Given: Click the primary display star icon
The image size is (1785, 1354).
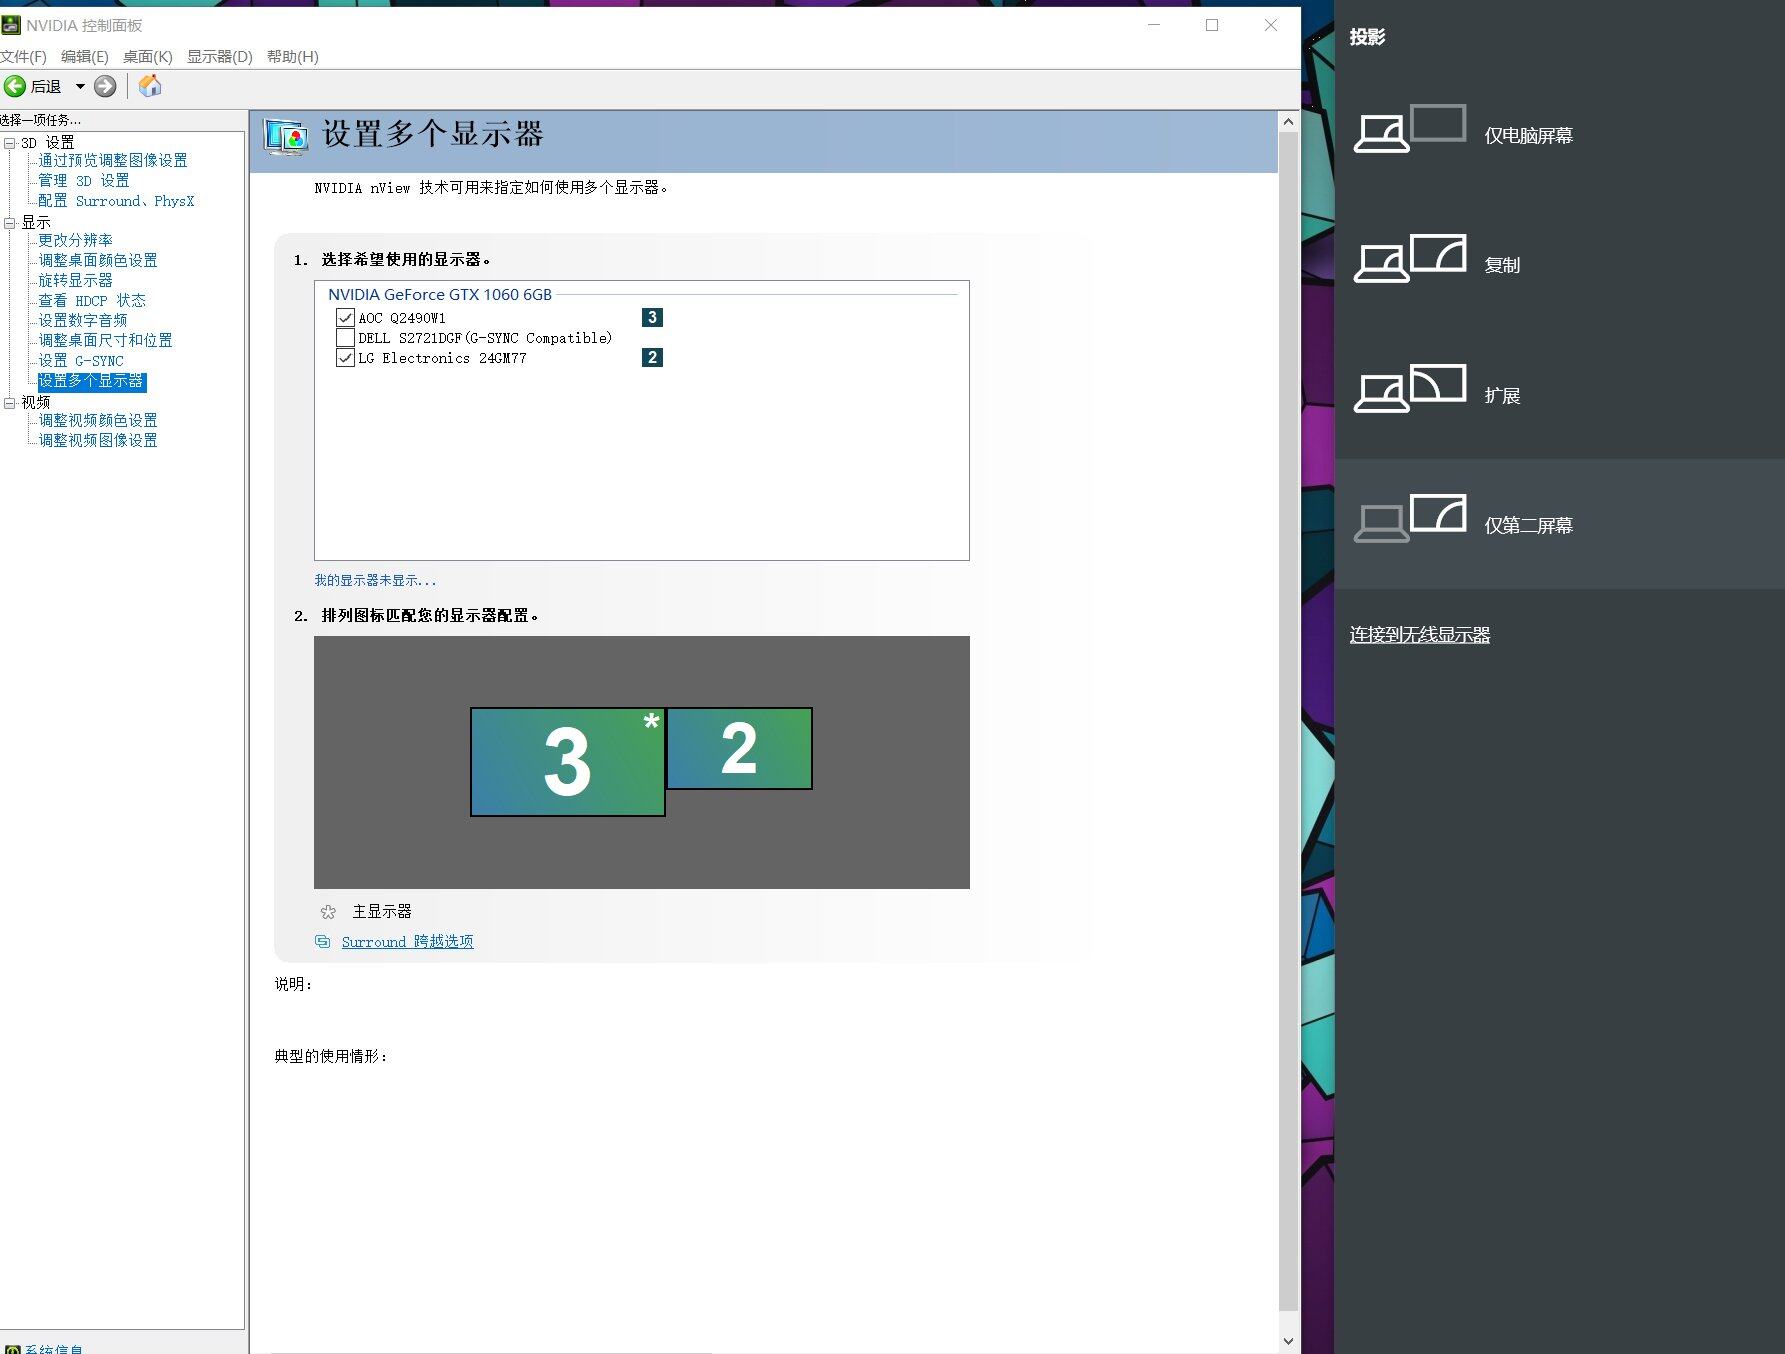Looking at the screenshot, I should 328,912.
